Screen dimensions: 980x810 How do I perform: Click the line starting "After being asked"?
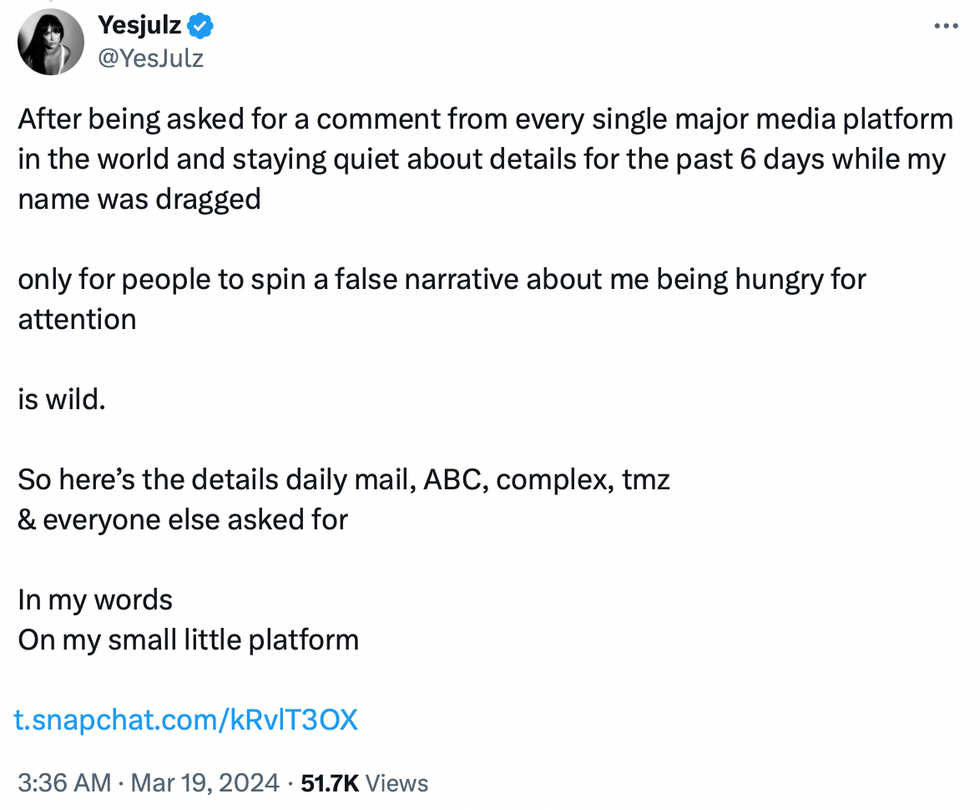[485, 120]
